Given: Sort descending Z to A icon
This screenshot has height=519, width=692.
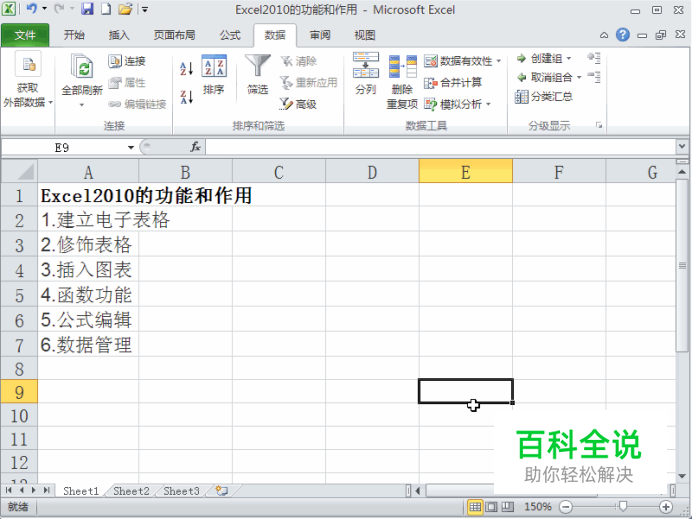Looking at the screenshot, I should click(187, 97).
